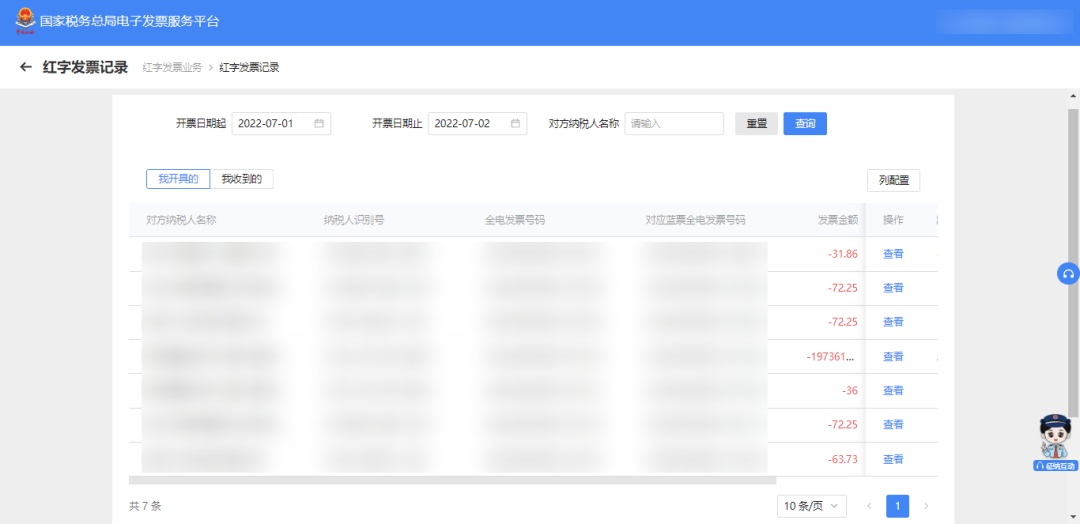Open calendar icon in 开票日期起 field
This screenshot has width=1080, height=524.
pyautogui.click(x=319, y=124)
